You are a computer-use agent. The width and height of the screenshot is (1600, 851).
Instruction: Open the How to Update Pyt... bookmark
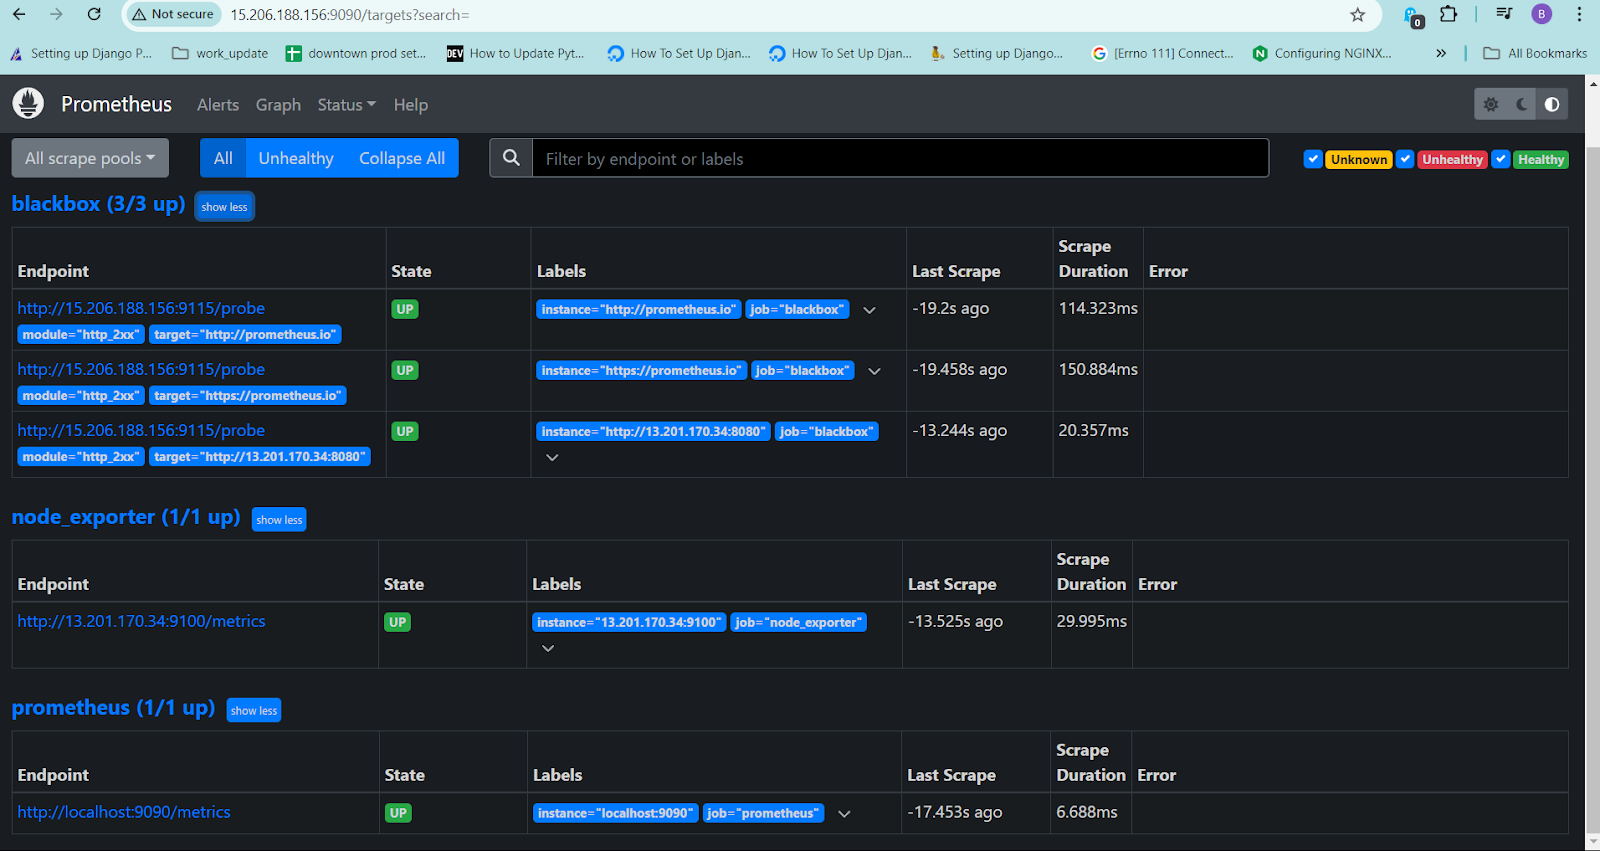pyautogui.click(x=516, y=53)
